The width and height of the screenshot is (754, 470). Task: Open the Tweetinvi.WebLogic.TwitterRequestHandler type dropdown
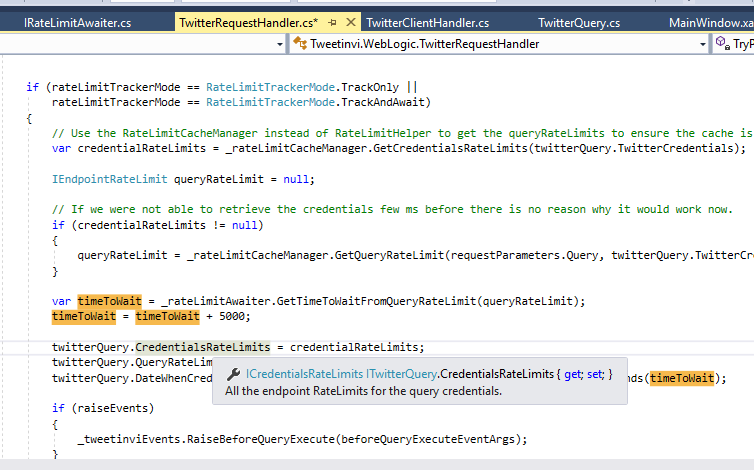pyautogui.click(x=701, y=44)
